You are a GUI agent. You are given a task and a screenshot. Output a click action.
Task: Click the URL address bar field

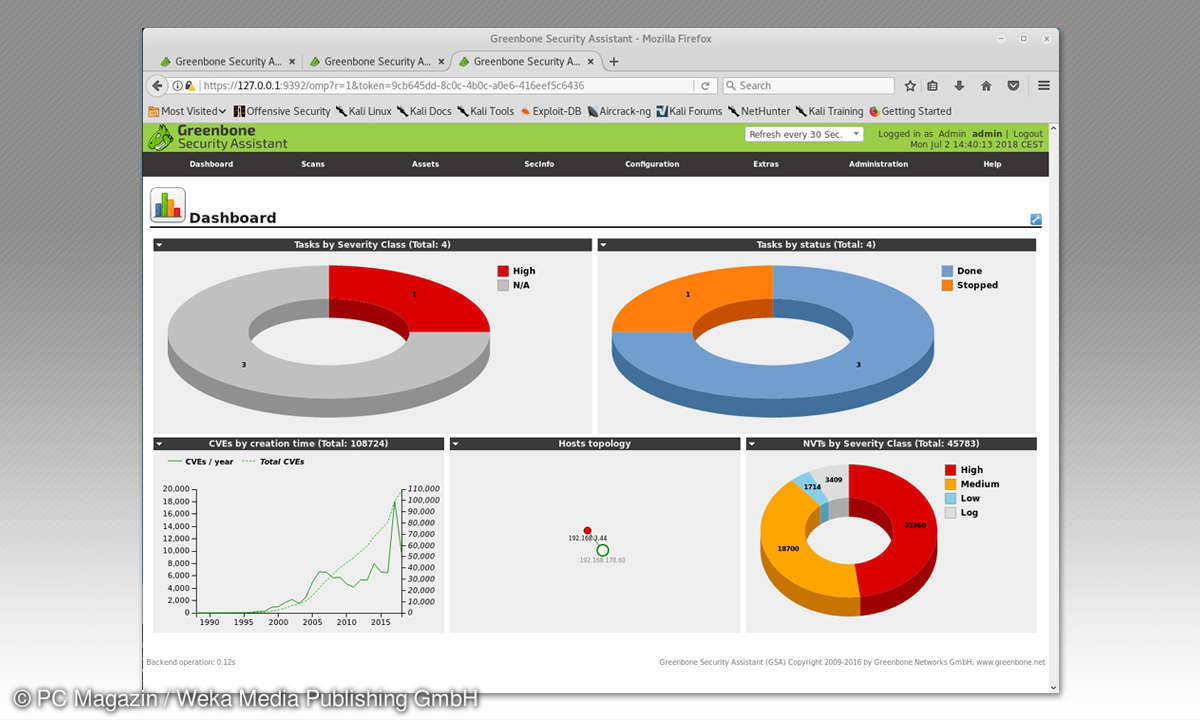pos(446,86)
